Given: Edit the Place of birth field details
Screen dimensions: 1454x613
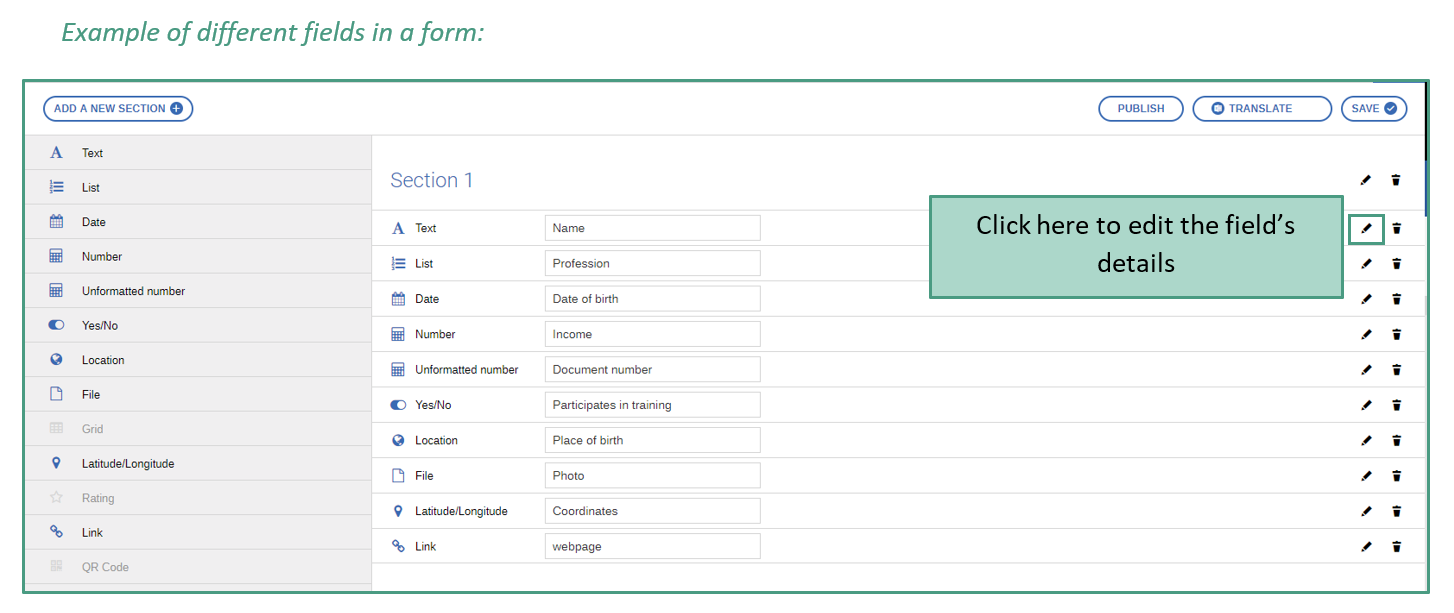Looking at the screenshot, I should click(x=1366, y=440).
